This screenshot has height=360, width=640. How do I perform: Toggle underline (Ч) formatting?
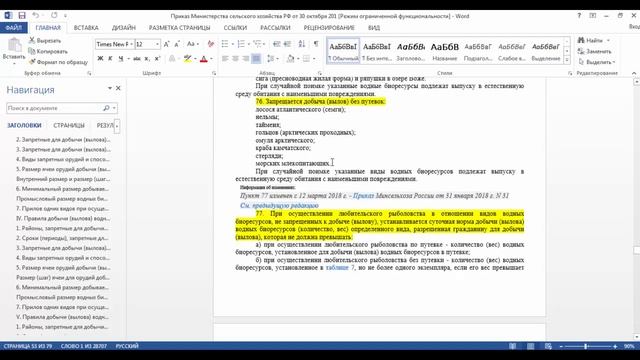(x=120, y=59)
